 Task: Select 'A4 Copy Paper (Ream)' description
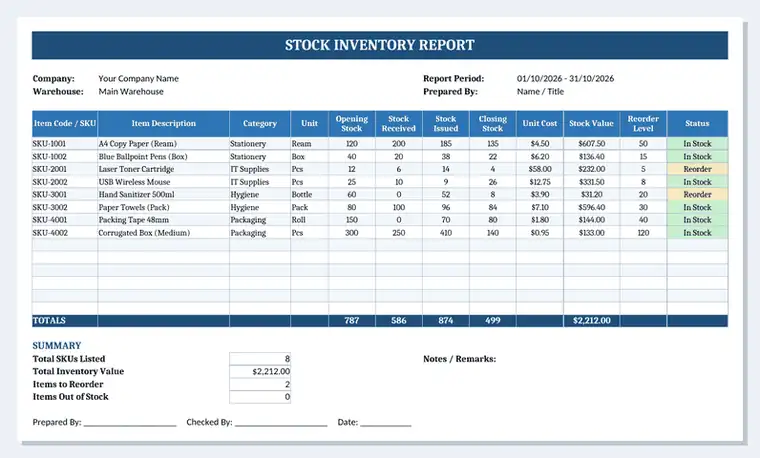163,143
